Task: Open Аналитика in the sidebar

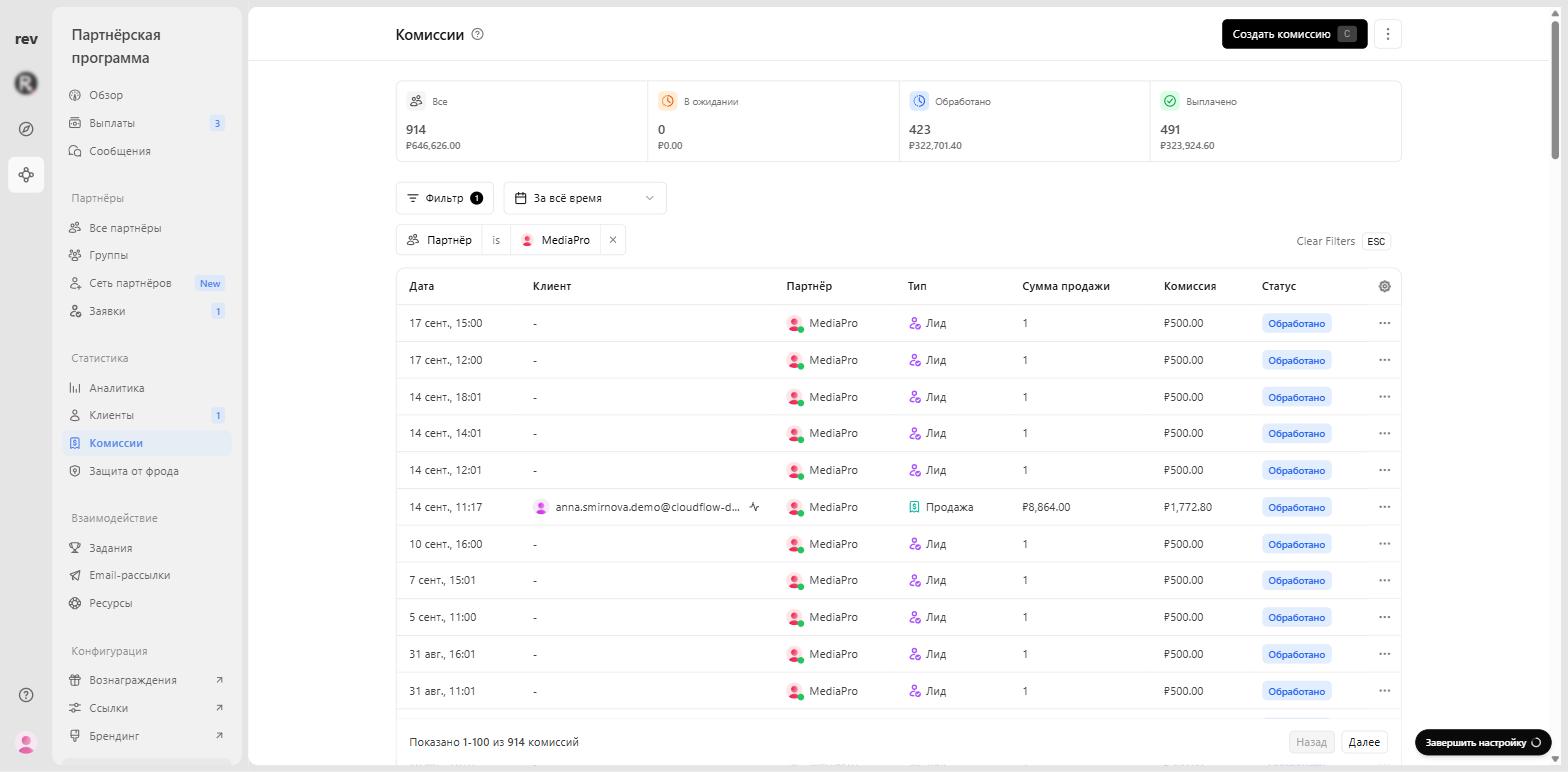Action: click(146, 388)
